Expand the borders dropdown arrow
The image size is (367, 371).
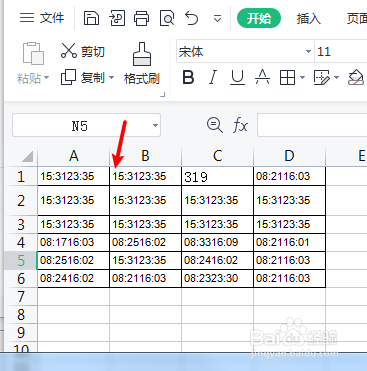pyautogui.click(x=302, y=78)
